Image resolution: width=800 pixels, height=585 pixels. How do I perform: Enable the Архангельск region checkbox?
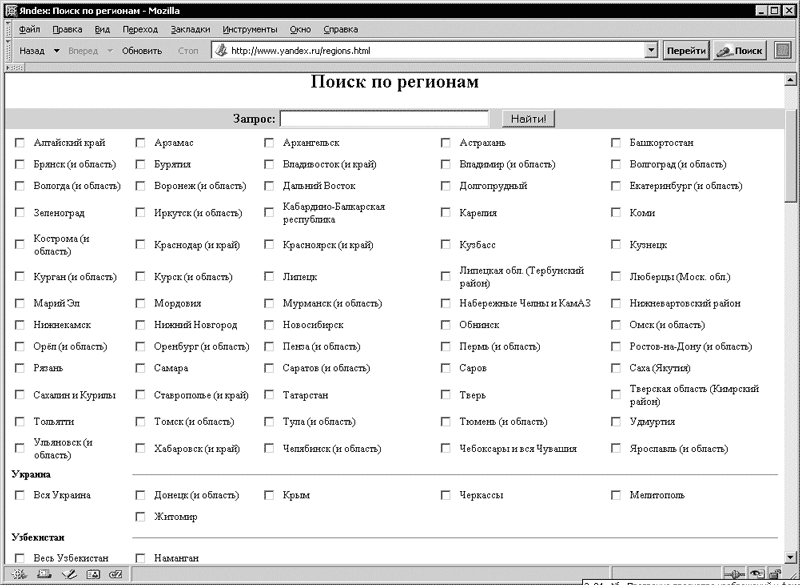269,143
